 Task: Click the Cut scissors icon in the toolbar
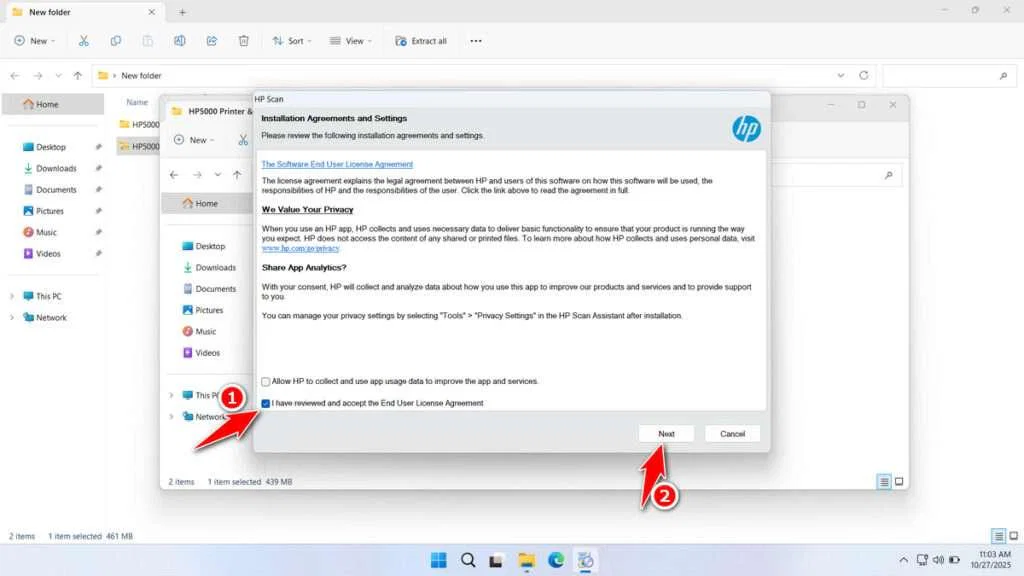(84, 41)
